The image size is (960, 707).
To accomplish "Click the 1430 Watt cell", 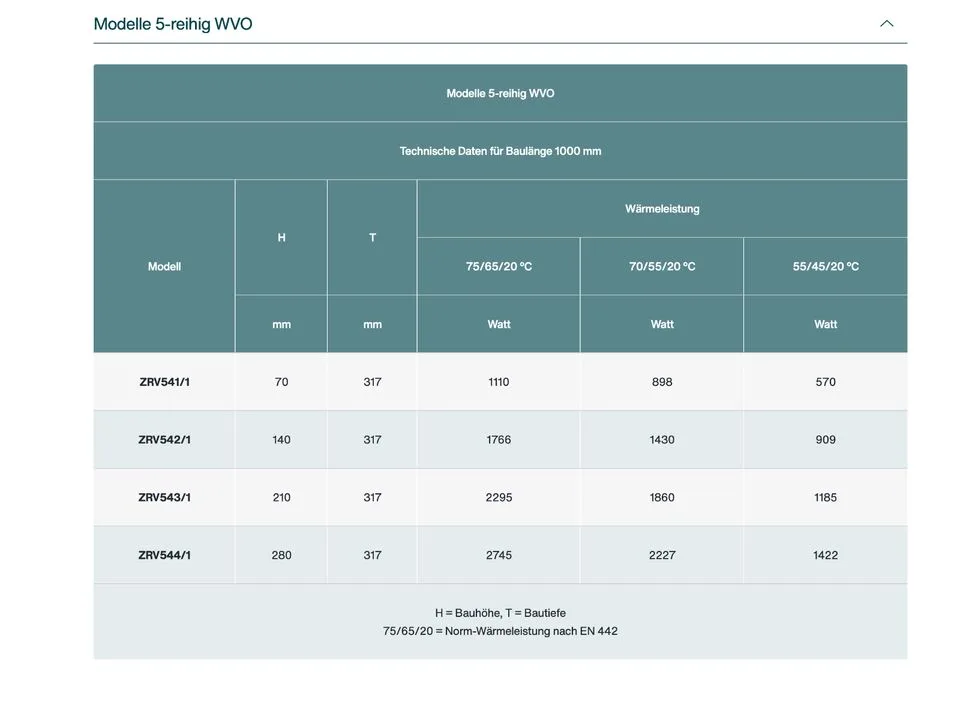I will [x=662, y=440].
